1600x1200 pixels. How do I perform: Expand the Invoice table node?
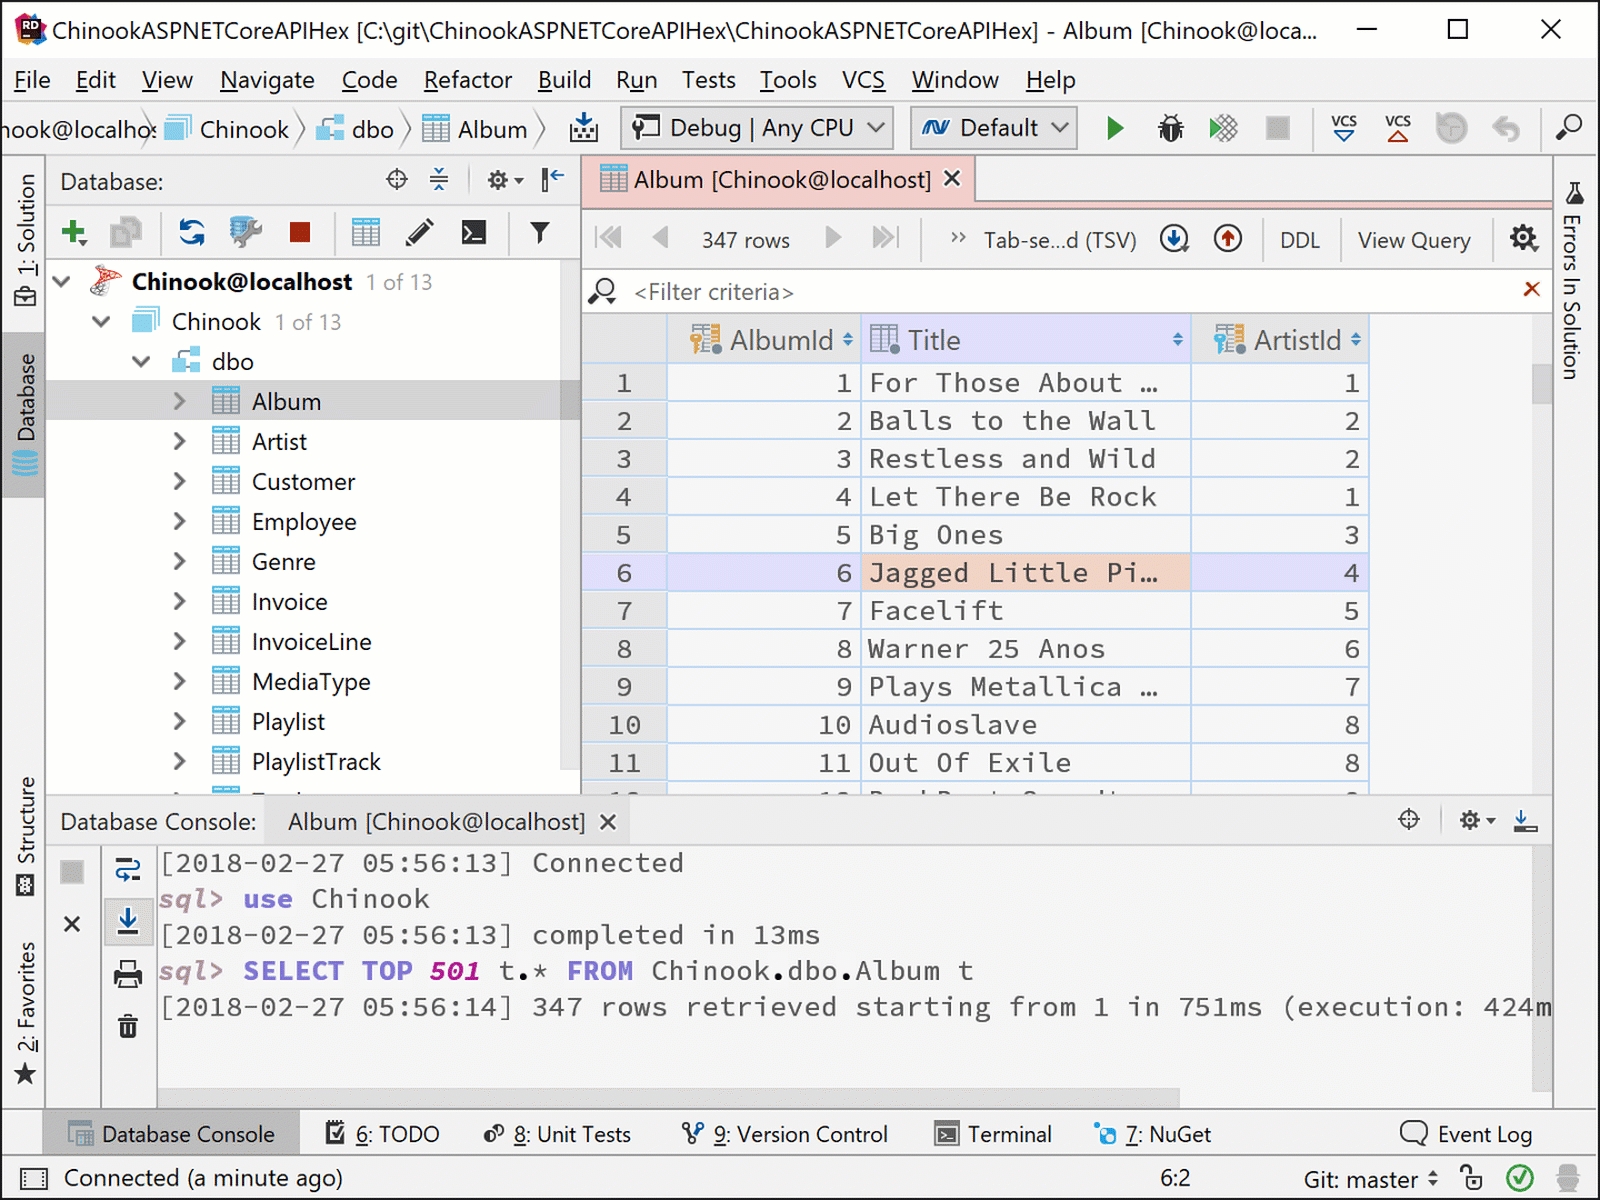click(179, 601)
